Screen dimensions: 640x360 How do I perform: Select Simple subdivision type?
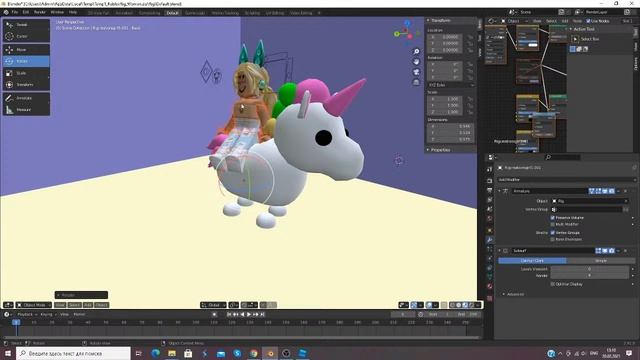click(x=601, y=260)
